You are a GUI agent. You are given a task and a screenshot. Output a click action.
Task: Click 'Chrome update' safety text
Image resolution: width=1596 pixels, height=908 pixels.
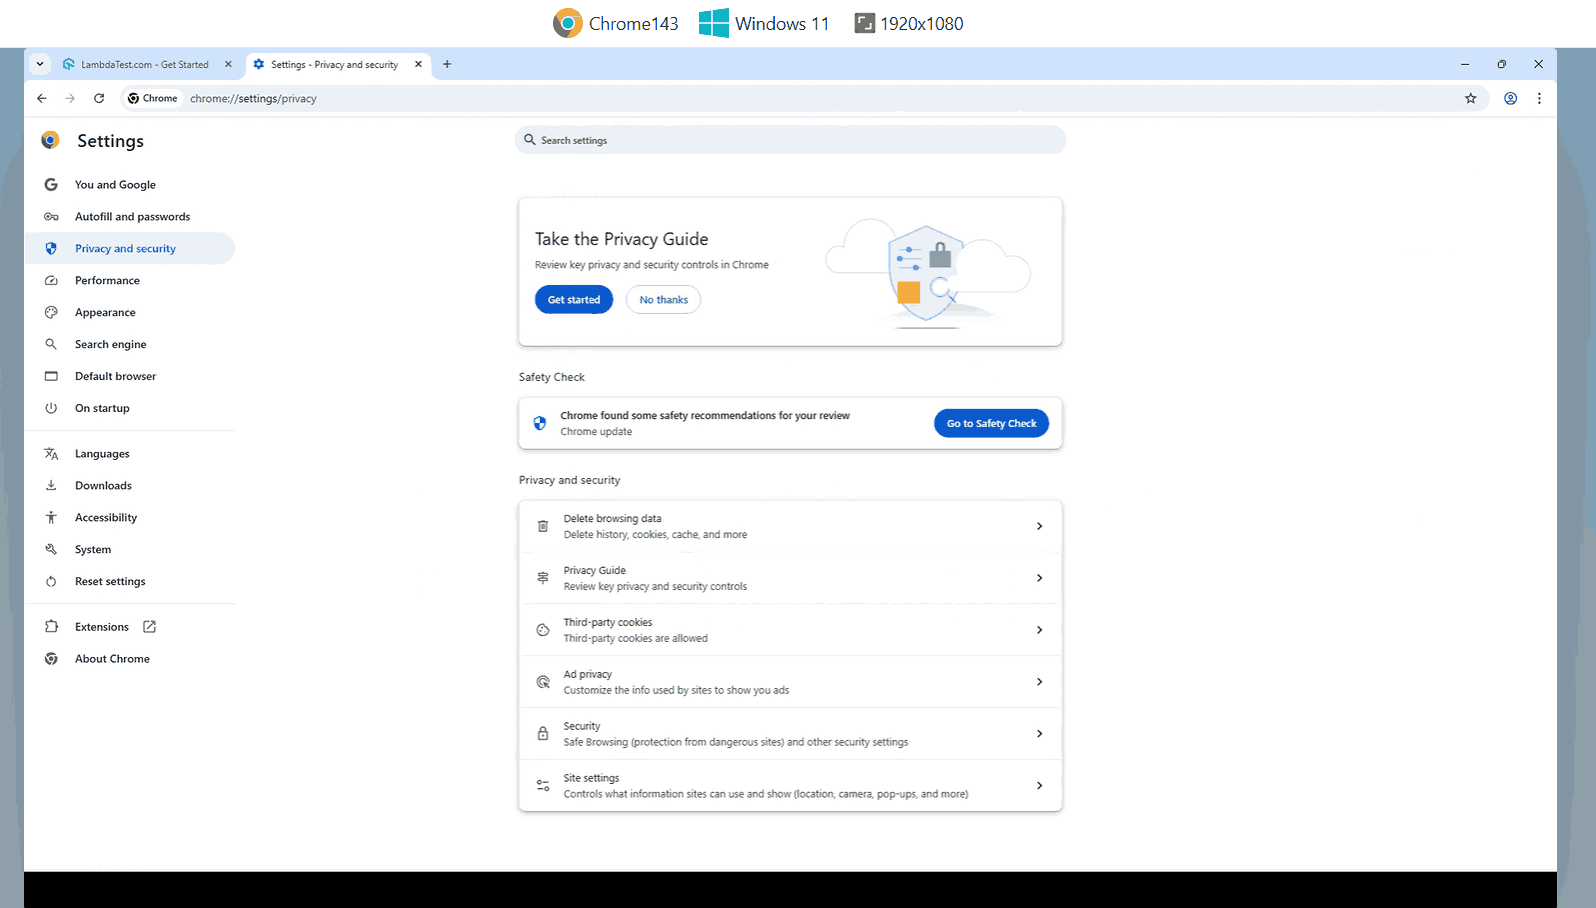596,432
